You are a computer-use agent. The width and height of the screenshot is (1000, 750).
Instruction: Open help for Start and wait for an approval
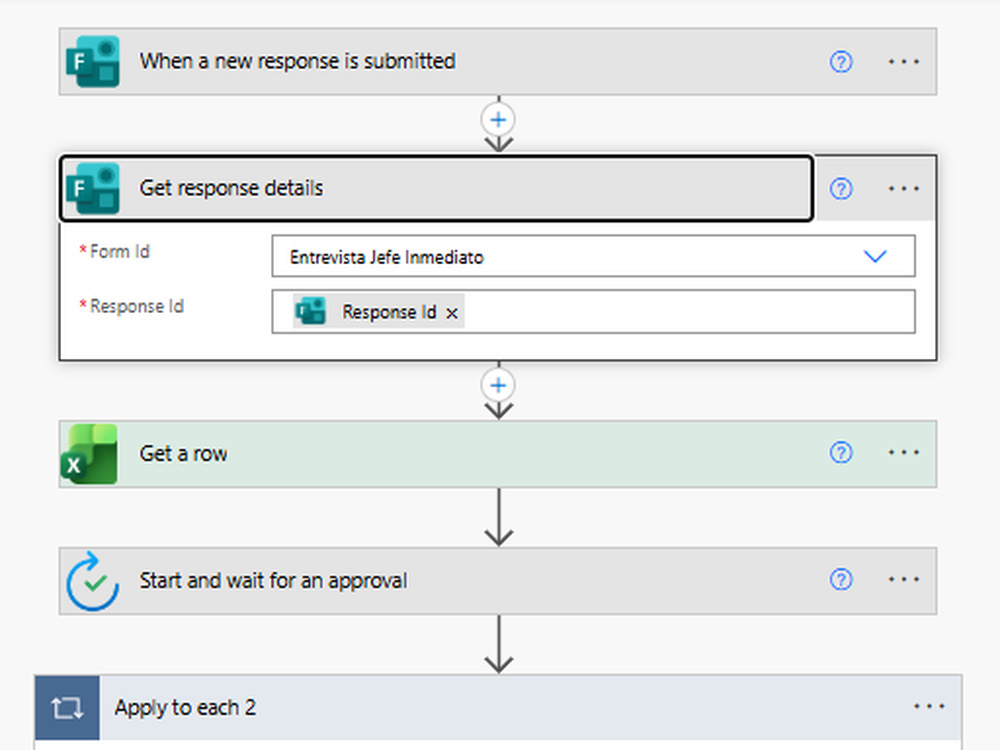(841, 579)
